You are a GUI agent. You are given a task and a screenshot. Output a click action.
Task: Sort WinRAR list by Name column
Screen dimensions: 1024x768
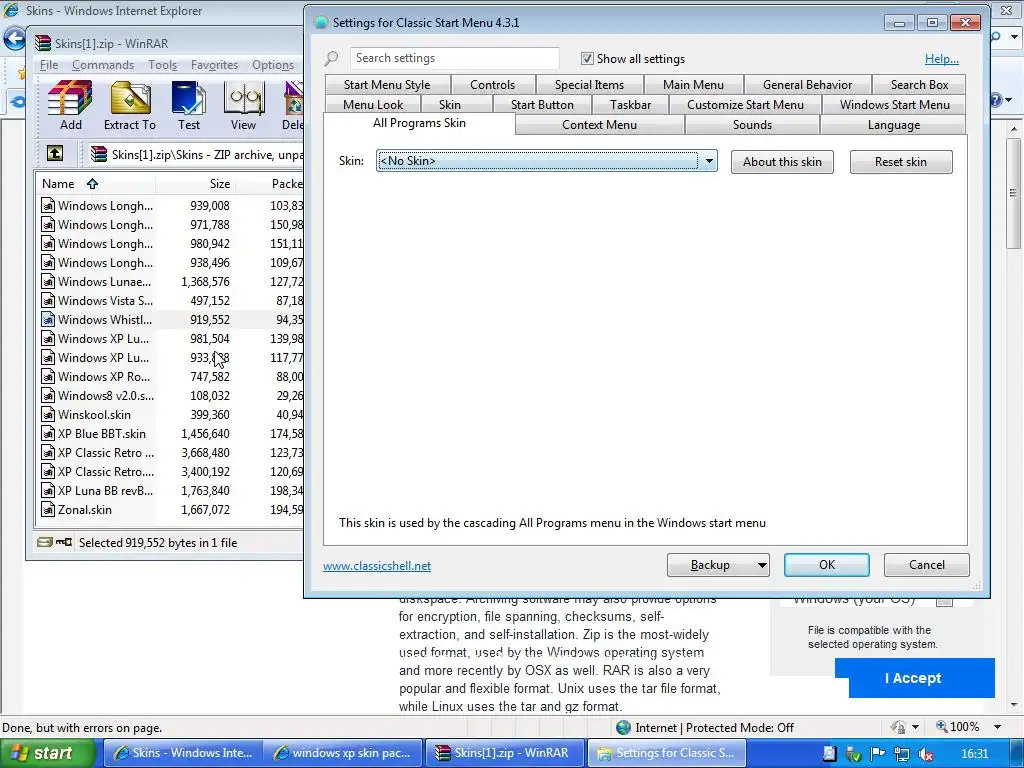click(95, 184)
